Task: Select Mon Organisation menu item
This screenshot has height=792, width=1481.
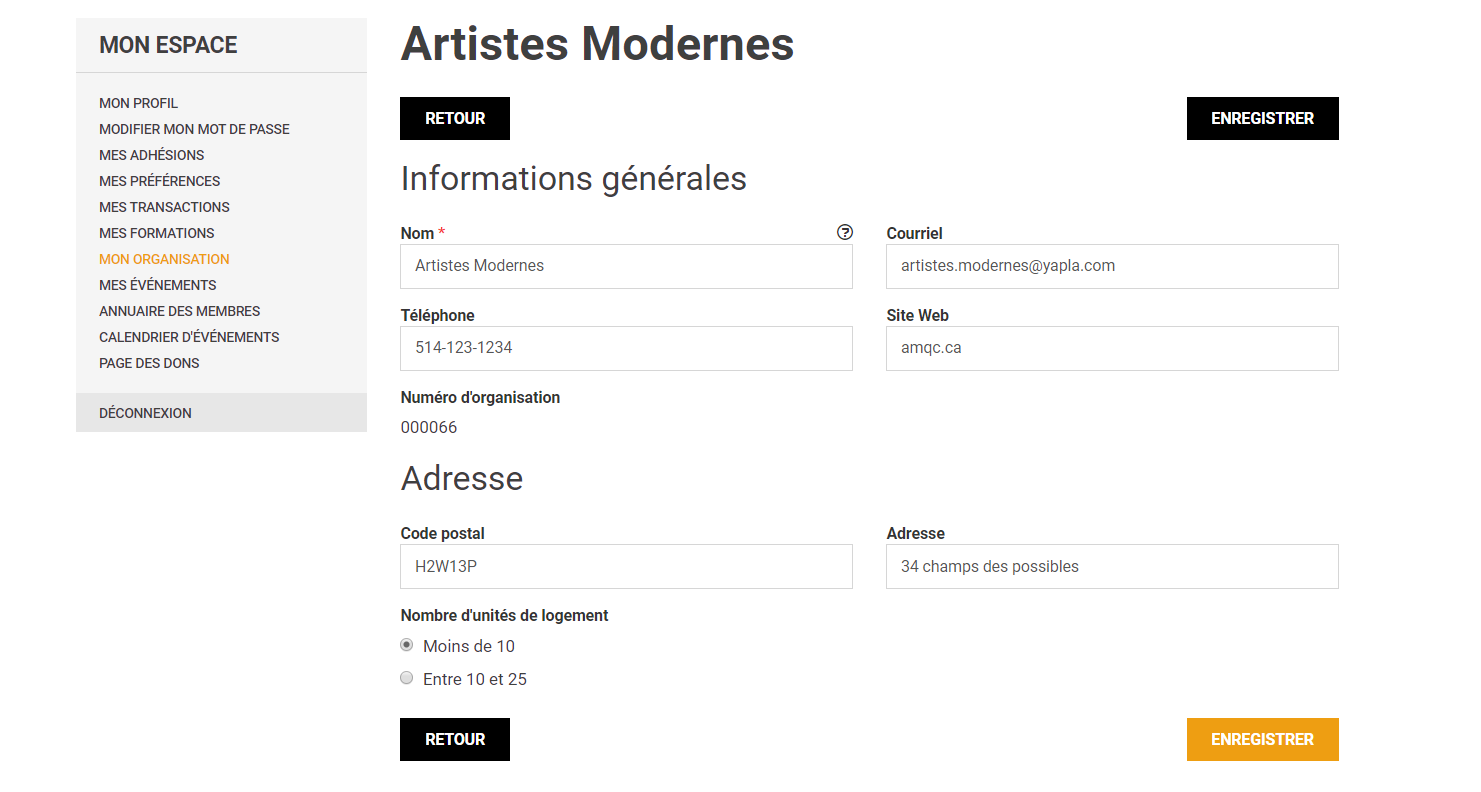Action: (x=164, y=259)
